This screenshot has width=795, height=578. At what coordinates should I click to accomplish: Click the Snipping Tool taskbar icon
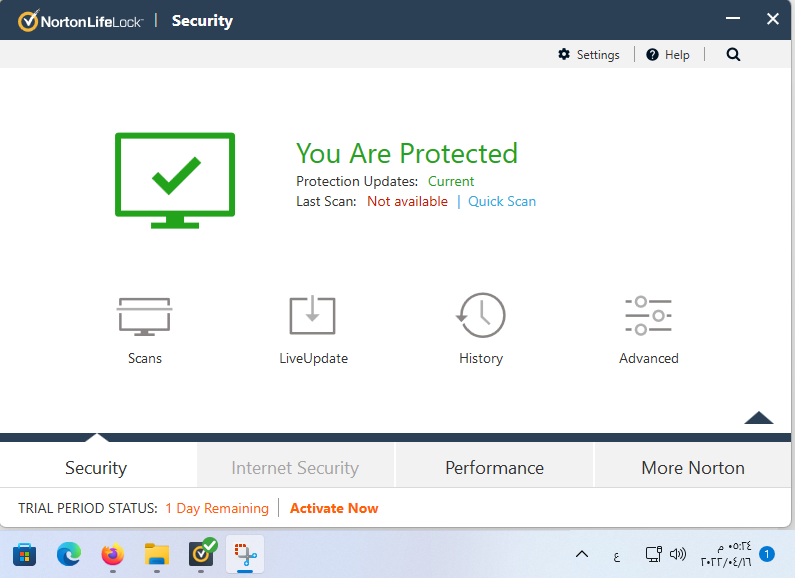pos(245,554)
